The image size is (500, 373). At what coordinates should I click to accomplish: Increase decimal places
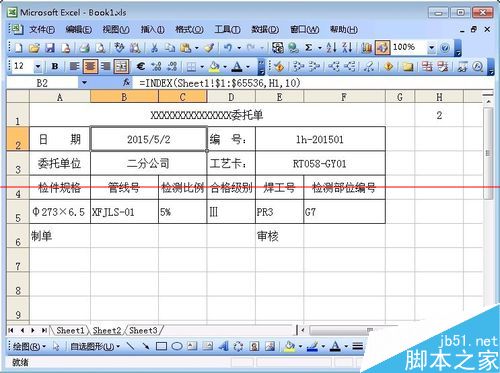coord(156,67)
